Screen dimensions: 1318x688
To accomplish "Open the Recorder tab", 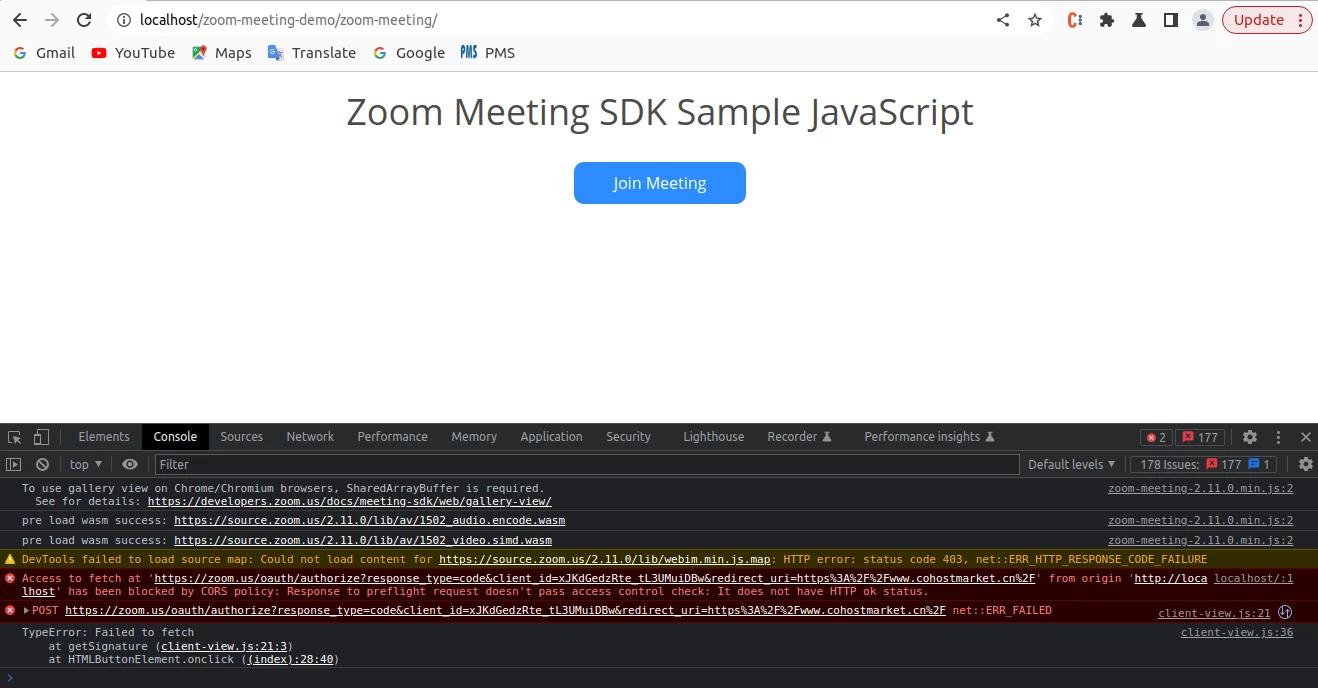I will 799,437.
